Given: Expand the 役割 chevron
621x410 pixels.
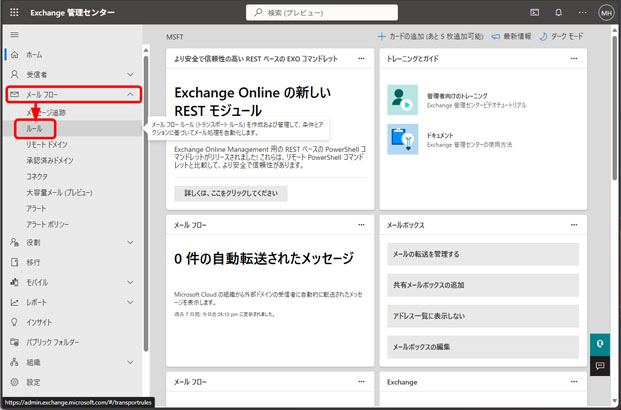Looking at the screenshot, I should click(130, 242).
